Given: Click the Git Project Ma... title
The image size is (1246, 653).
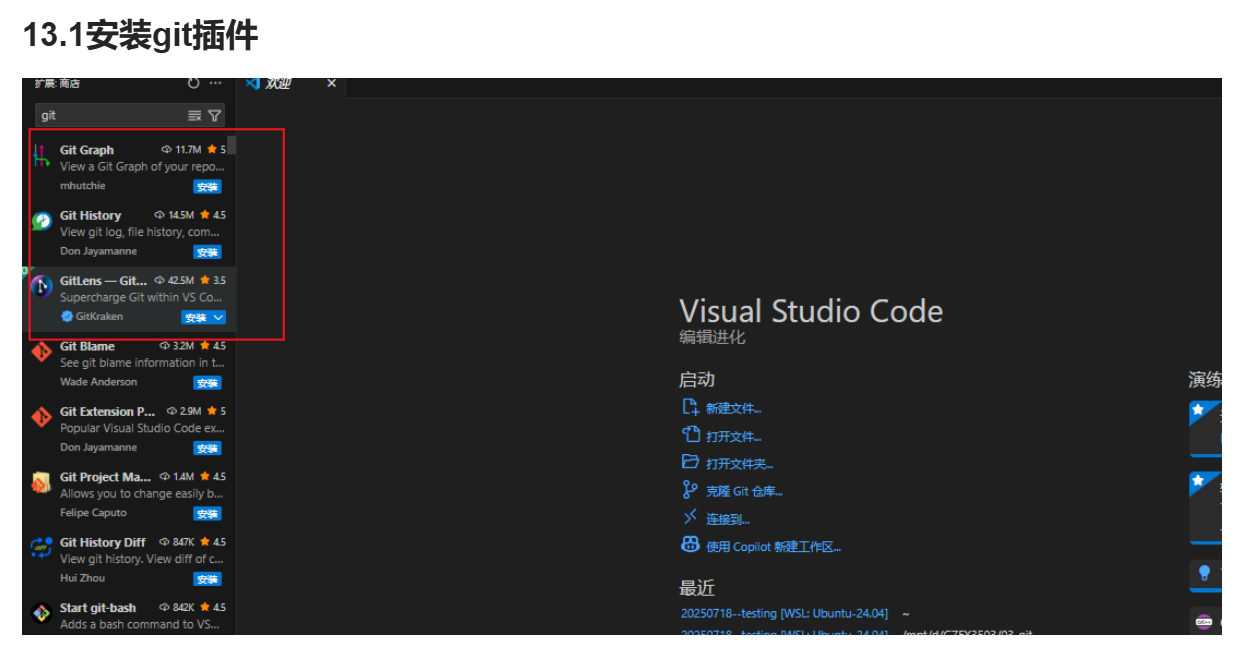Looking at the screenshot, I should pos(105,477).
